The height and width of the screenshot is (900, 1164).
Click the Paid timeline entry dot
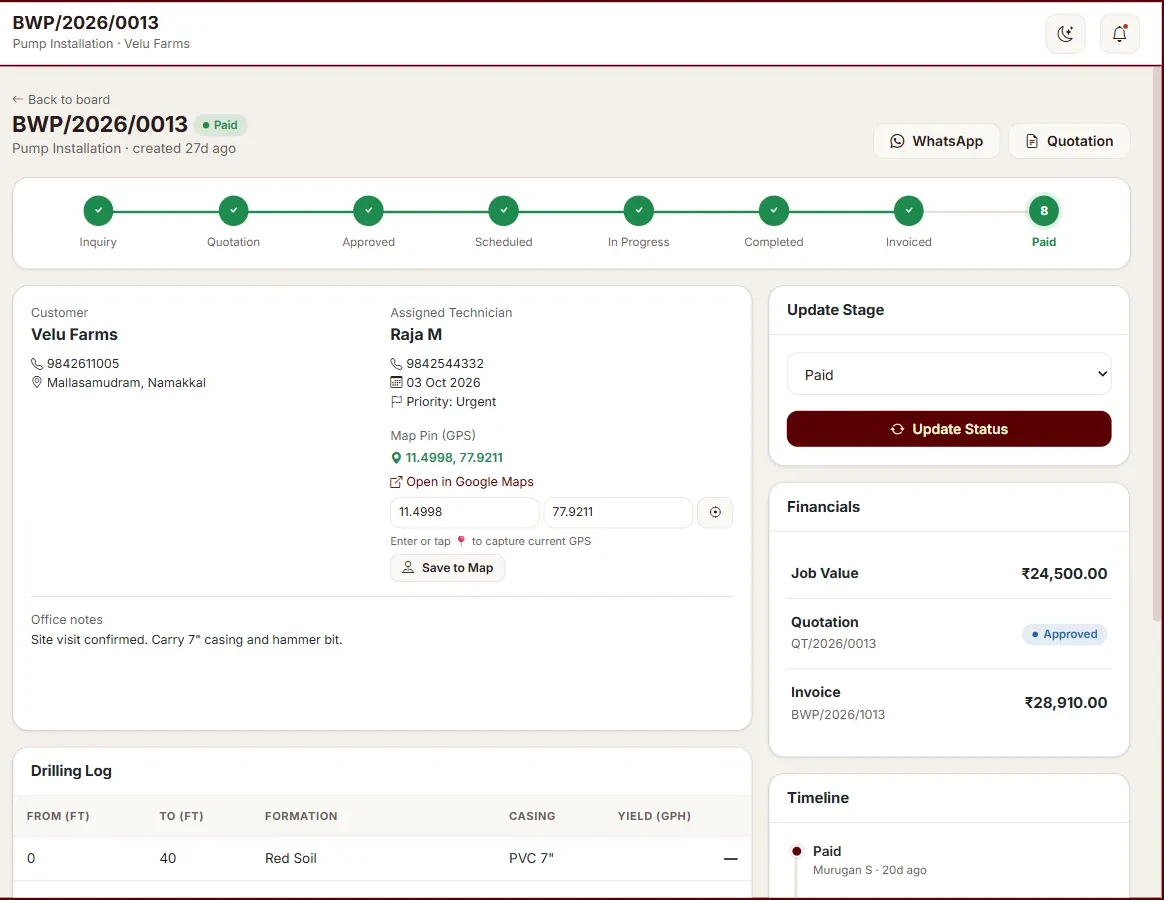point(797,851)
